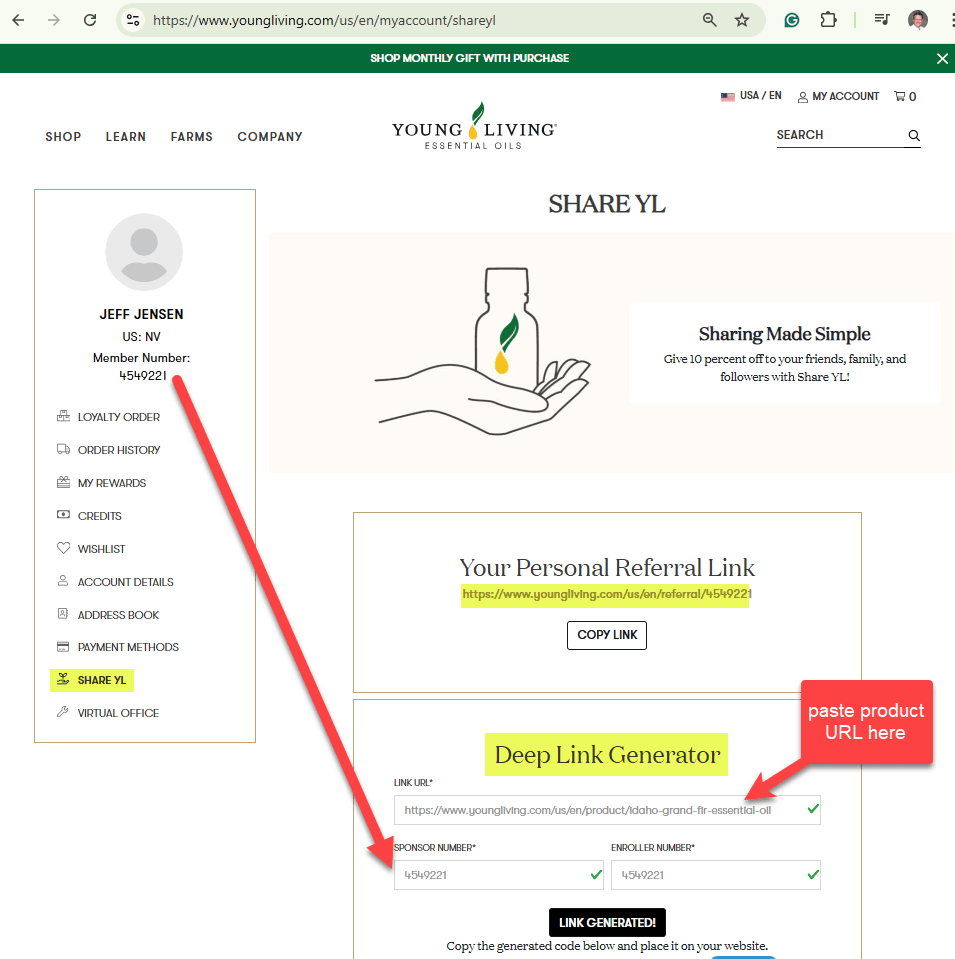Viewport: 955px width, 959px height.
Task: Click the USA flag icon
Action: click(x=727, y=97)
